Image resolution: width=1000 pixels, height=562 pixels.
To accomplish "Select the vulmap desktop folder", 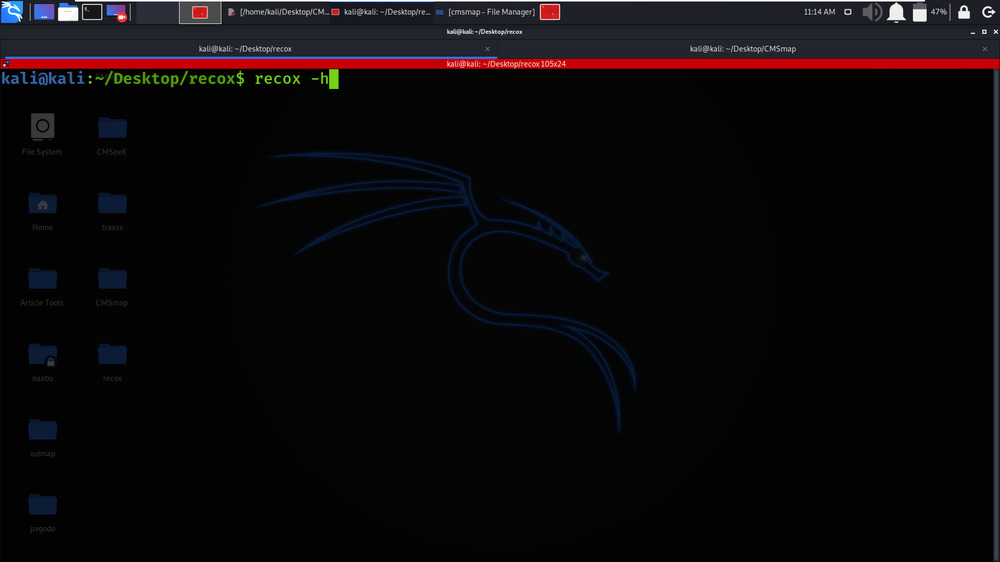I will (x=42, y=437).
